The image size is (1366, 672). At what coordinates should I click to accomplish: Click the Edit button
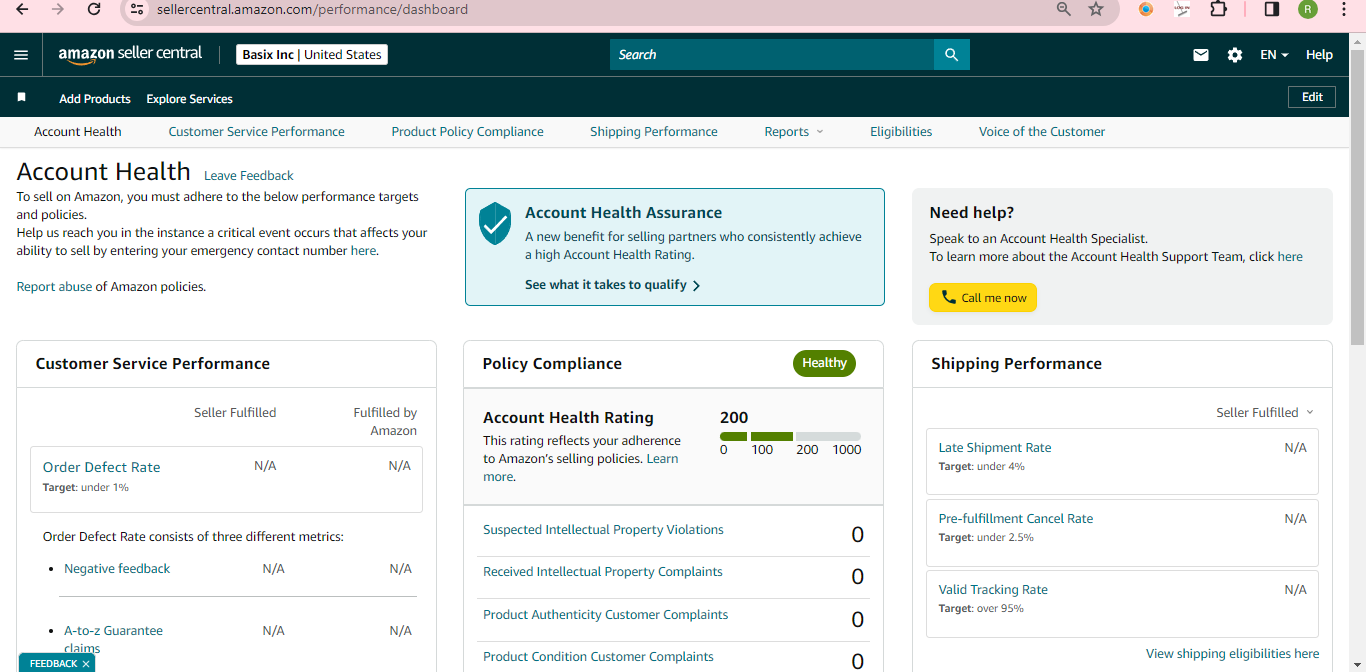[1312, 97]
